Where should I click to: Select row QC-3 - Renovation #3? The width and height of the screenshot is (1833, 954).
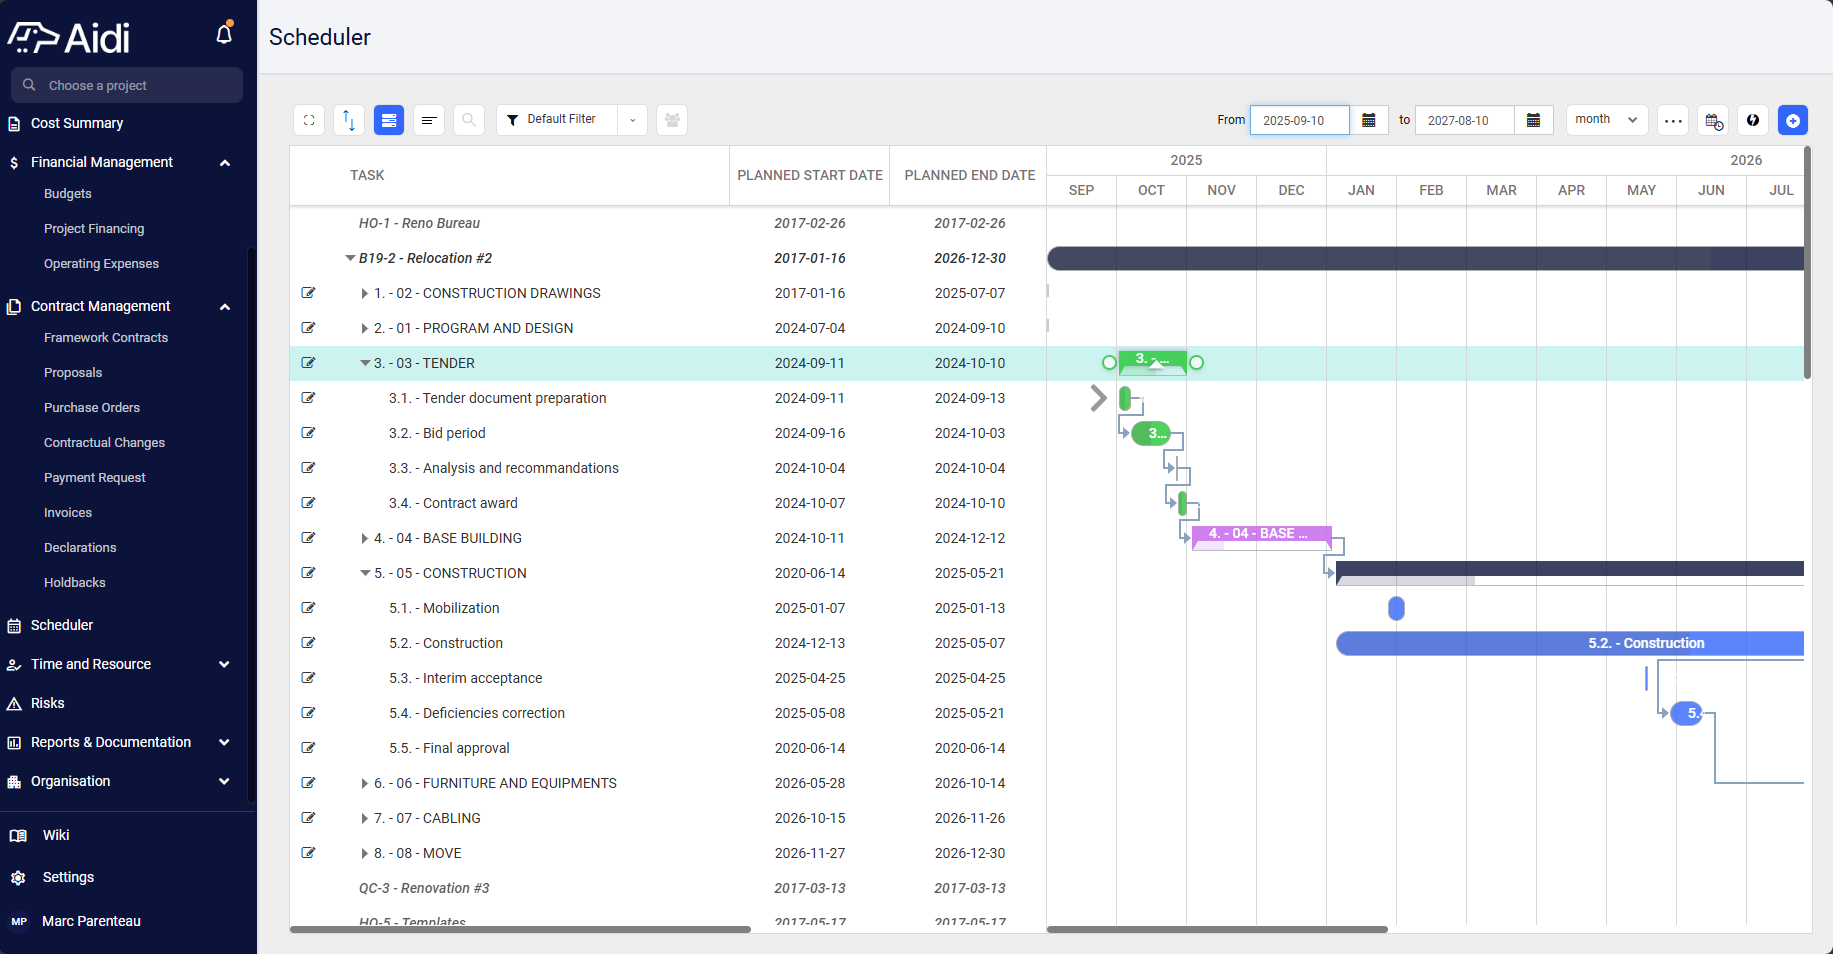click(668, 888)
